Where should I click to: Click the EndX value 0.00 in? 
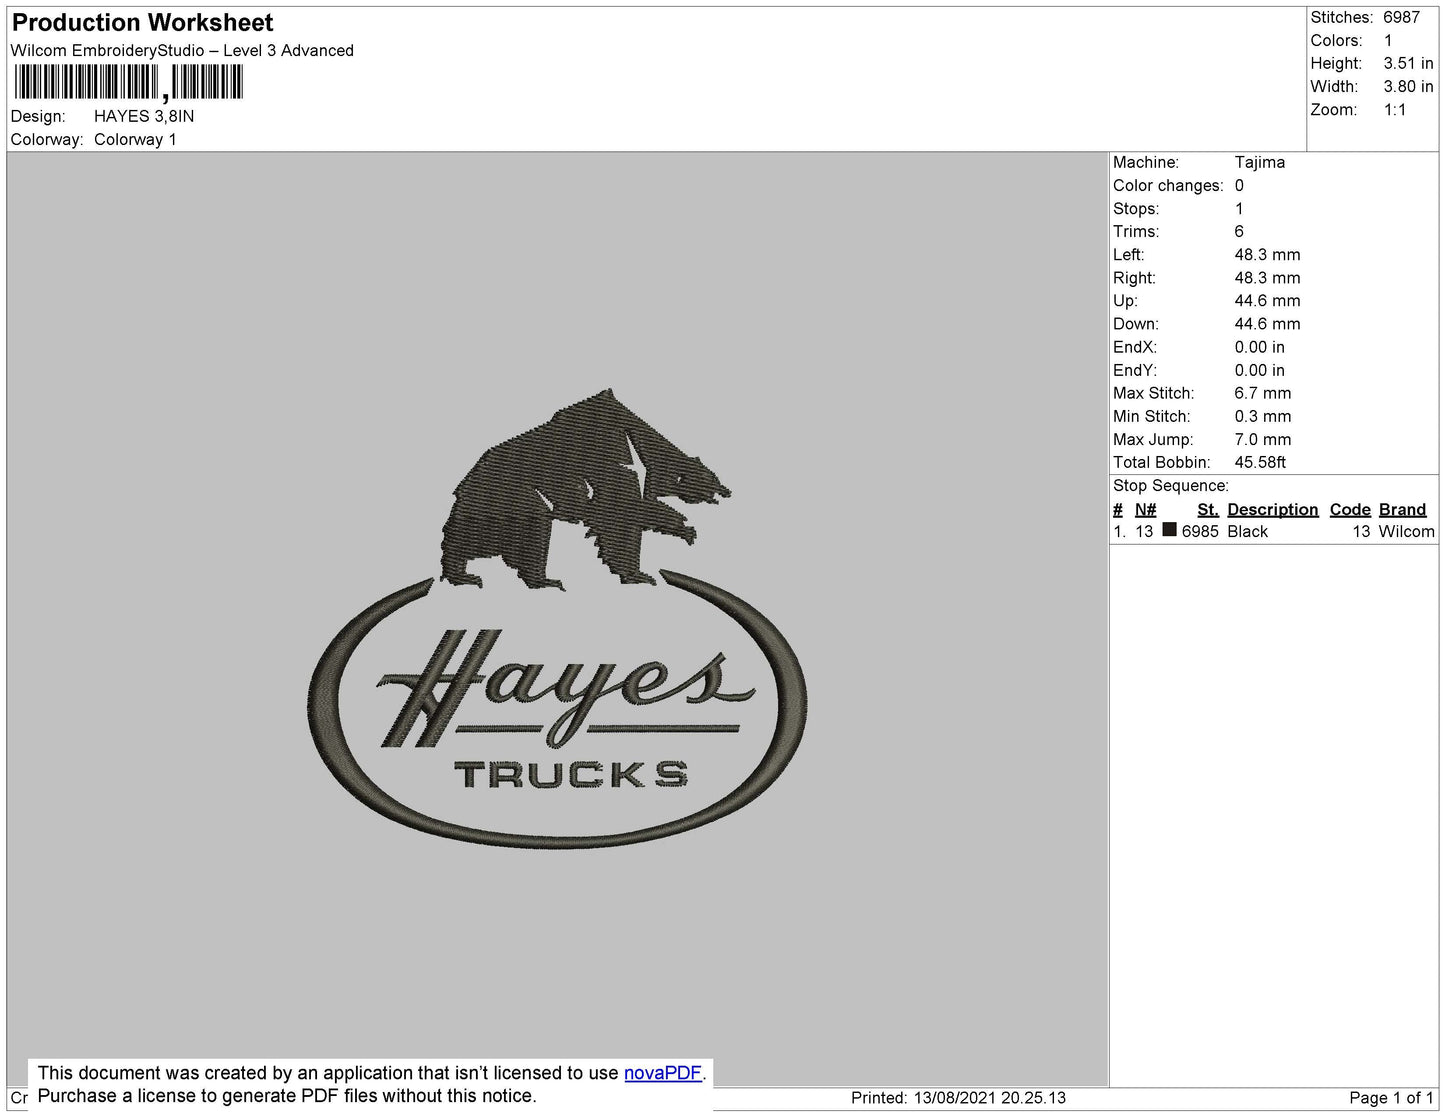tap(1260, 347)
